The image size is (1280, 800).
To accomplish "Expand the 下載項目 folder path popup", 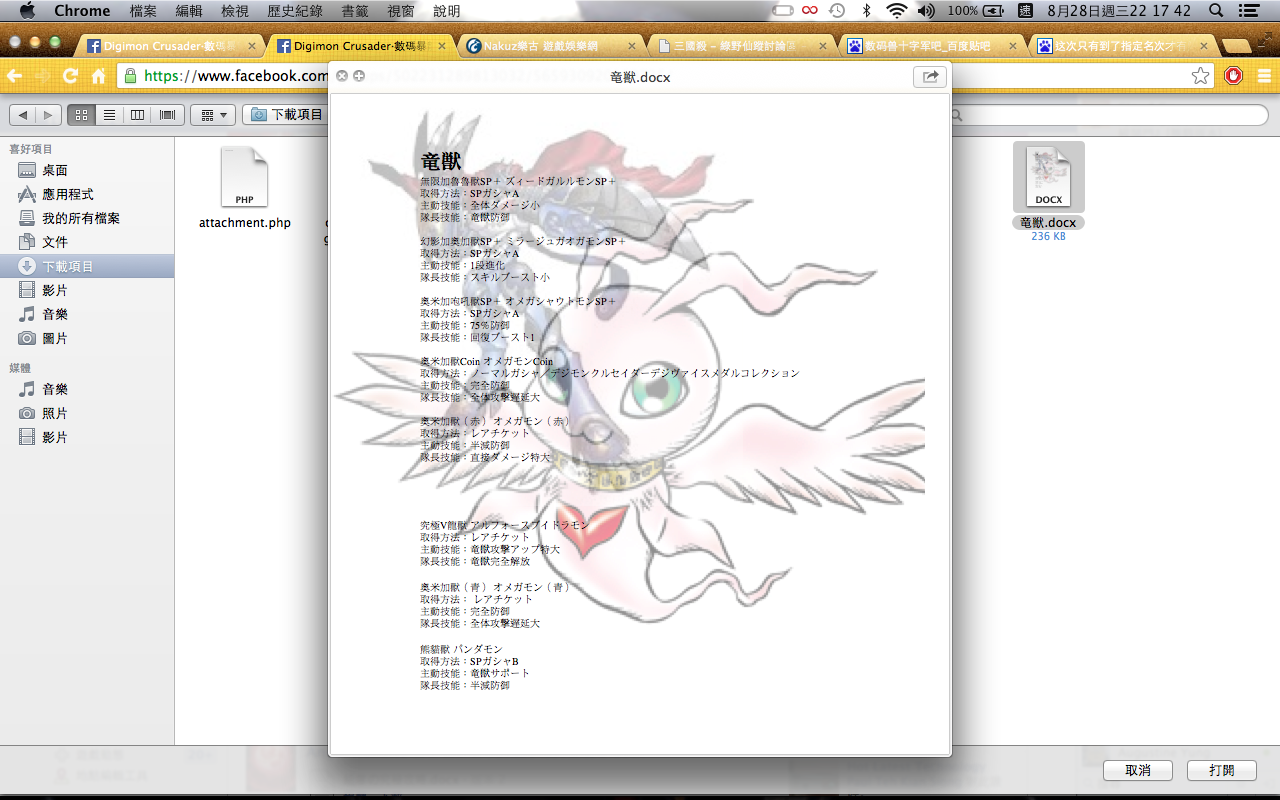I will [288, 115].
